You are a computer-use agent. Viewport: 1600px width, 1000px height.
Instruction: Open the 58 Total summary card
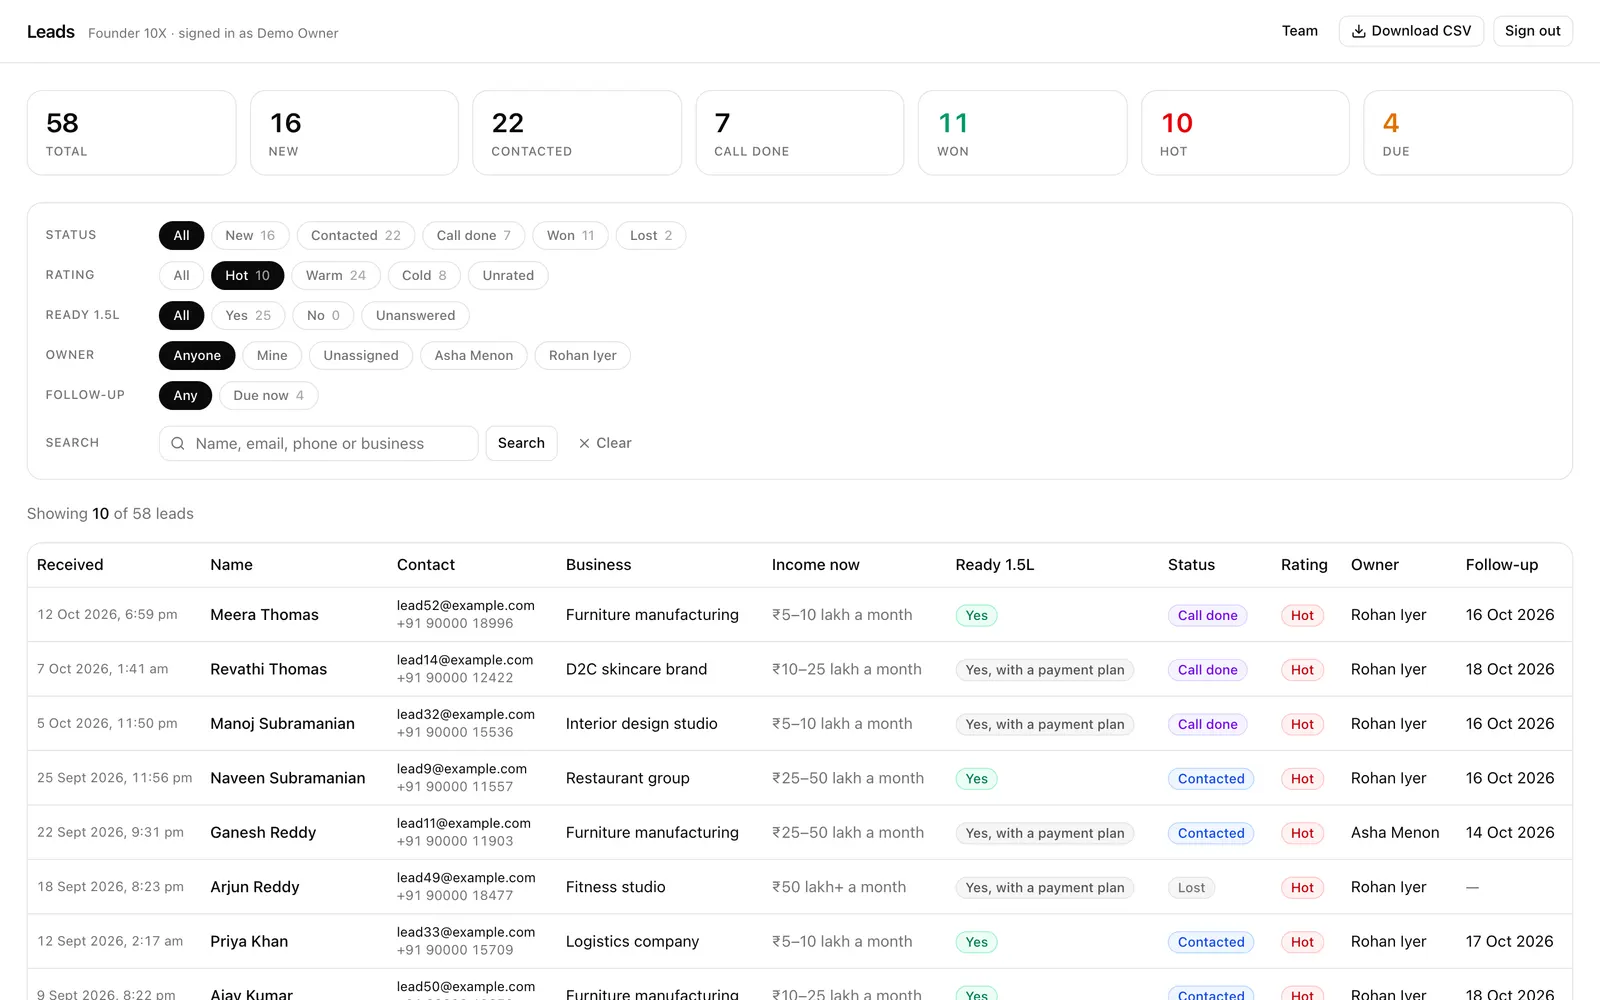pyautogui.click(x=132, y=133)
